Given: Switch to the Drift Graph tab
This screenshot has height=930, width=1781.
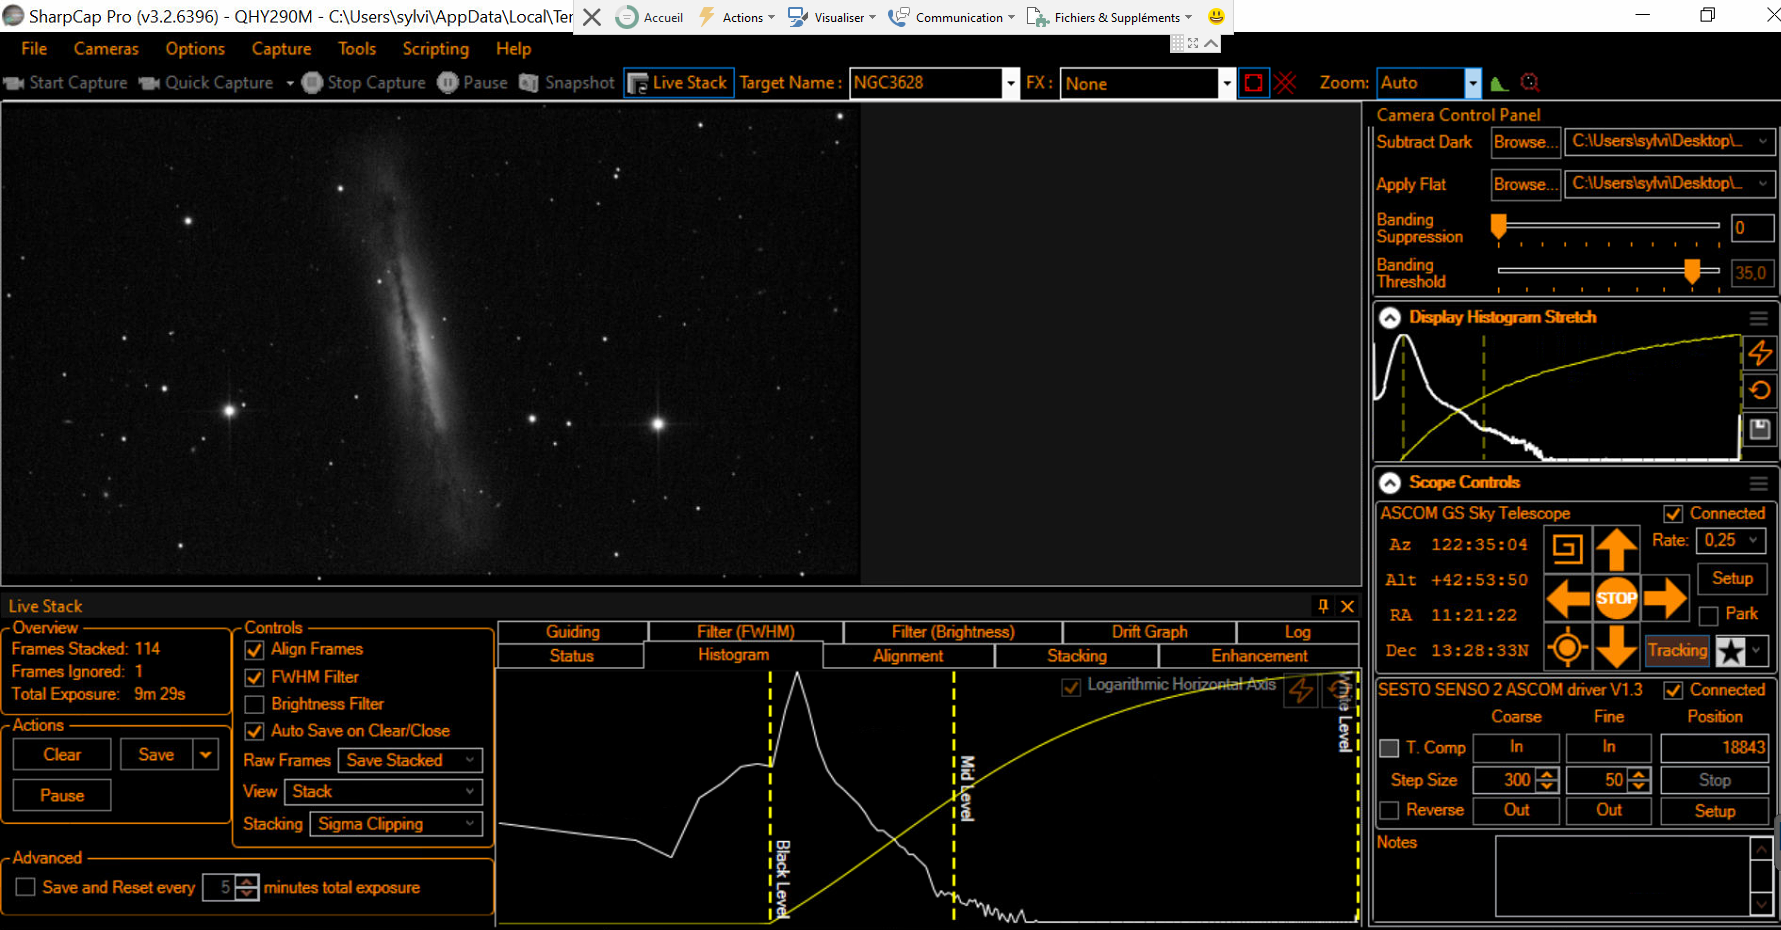Looking at the screenshot, I should [x=1149, y=632].
